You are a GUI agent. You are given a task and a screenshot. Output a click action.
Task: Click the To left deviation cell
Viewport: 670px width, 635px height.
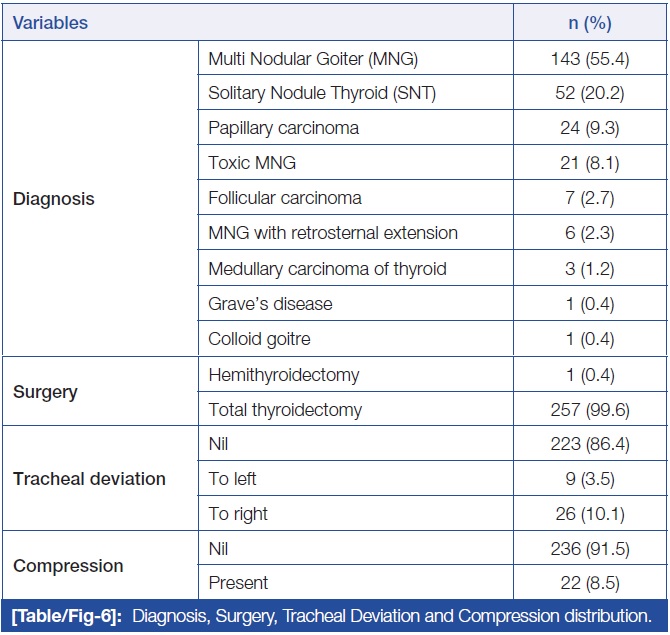click(232, 479)
